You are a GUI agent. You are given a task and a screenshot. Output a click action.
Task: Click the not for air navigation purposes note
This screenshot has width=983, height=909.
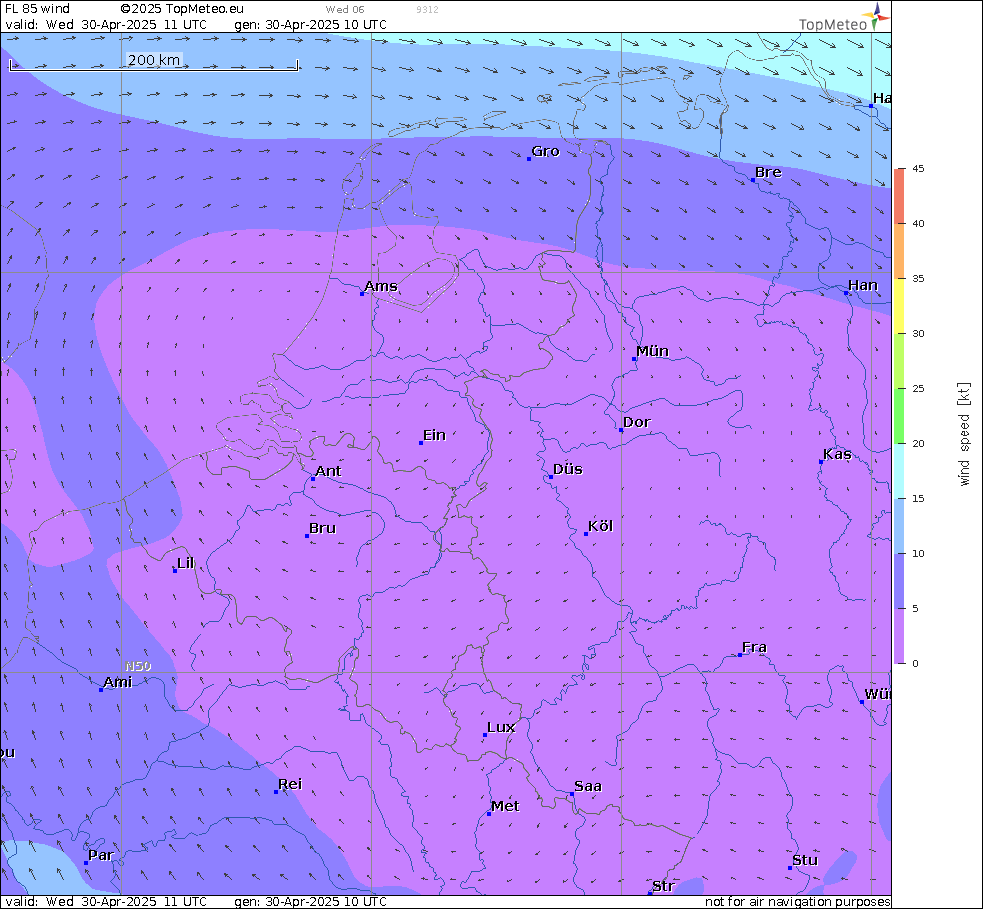pyautogui.click(x=797, y=901)
